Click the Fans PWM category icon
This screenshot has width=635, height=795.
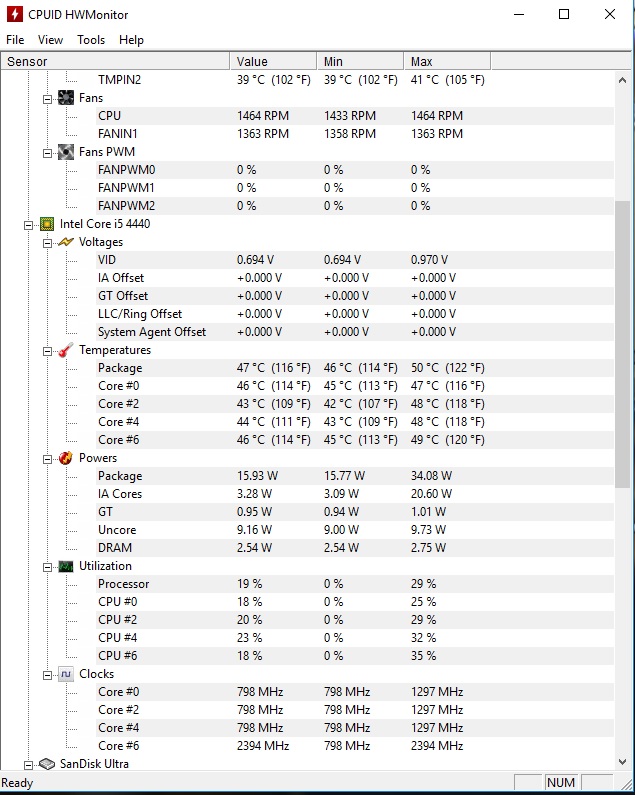[x=66, y=152]
